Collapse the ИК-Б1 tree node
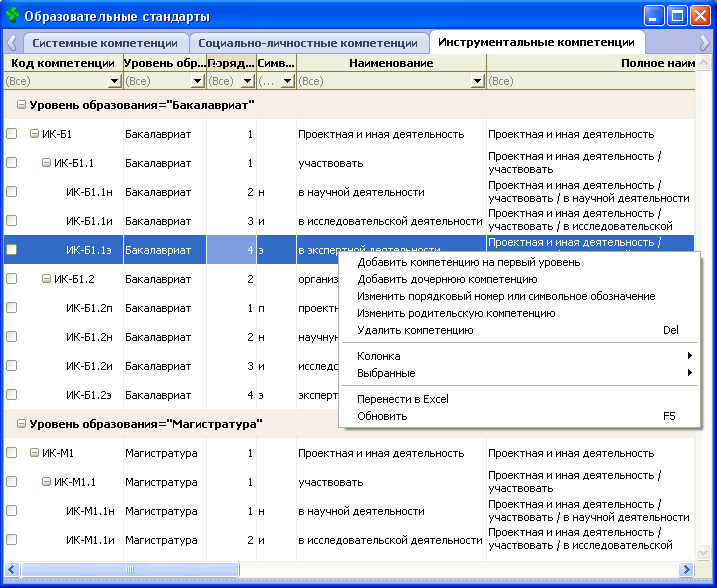The height and width of the screenshot is (588, 717). pyautogui.click(x=34, y=134)
